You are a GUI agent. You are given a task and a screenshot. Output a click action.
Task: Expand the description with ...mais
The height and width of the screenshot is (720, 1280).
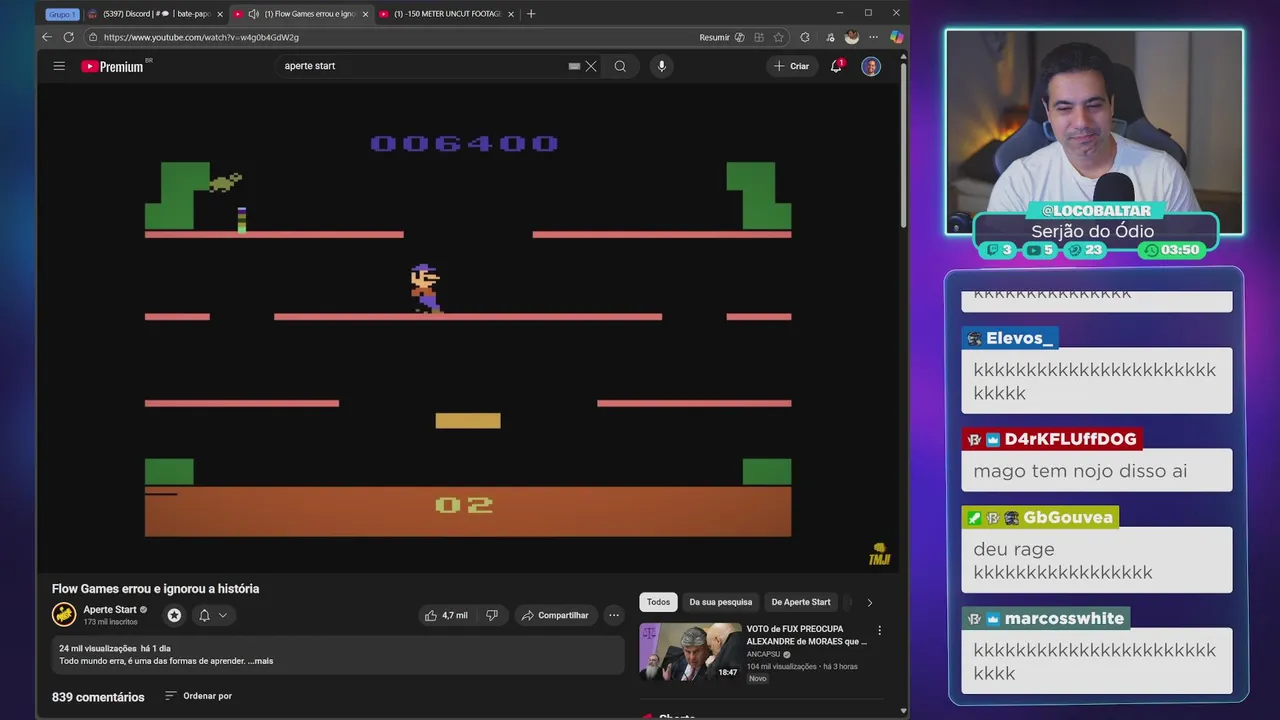click(x=259, y=661)
